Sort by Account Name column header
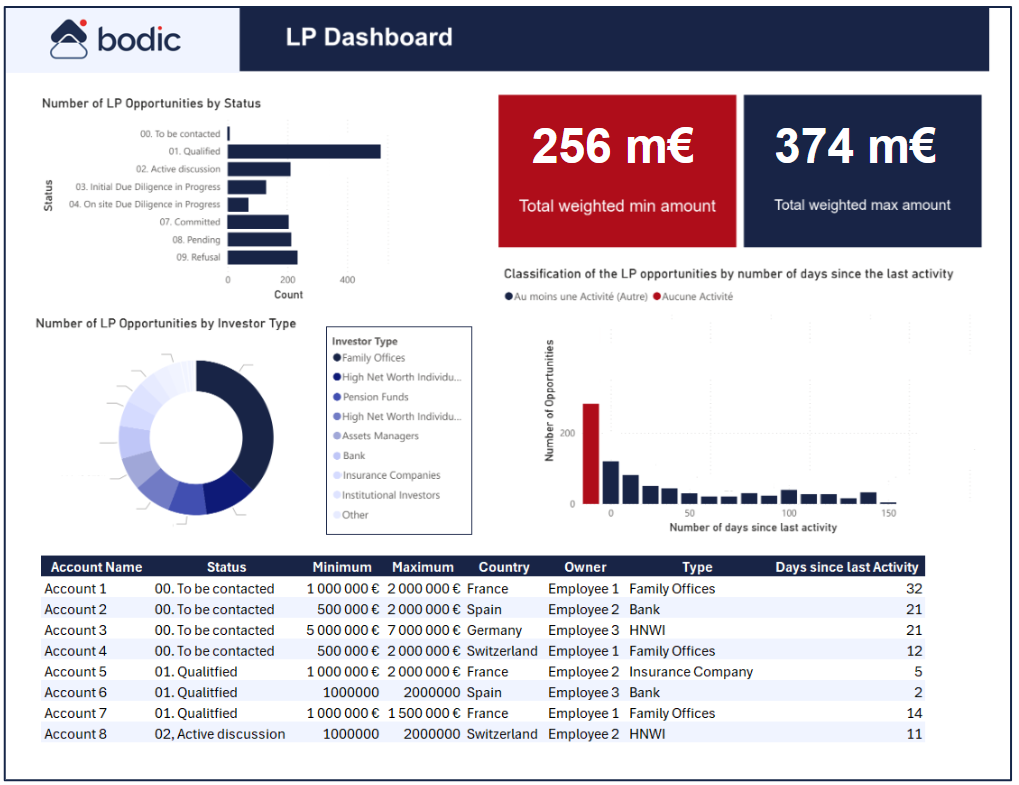The width and height of the screenshot is (1019, 785). 96,567
